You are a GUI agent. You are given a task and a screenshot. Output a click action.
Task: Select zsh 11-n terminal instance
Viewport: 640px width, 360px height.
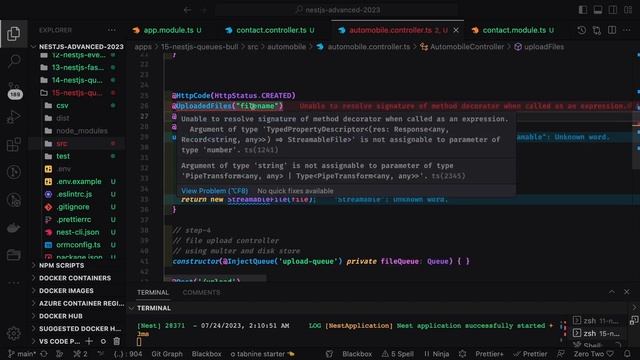point(596,321)
